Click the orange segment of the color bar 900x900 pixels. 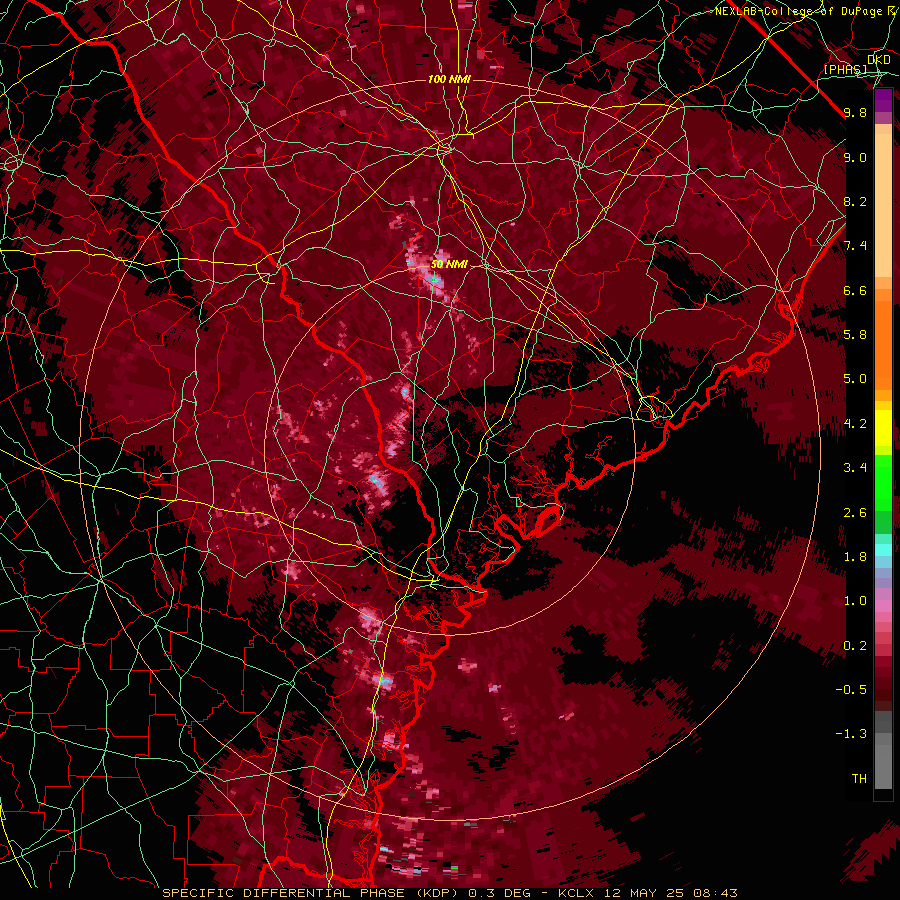click(883, 346)
